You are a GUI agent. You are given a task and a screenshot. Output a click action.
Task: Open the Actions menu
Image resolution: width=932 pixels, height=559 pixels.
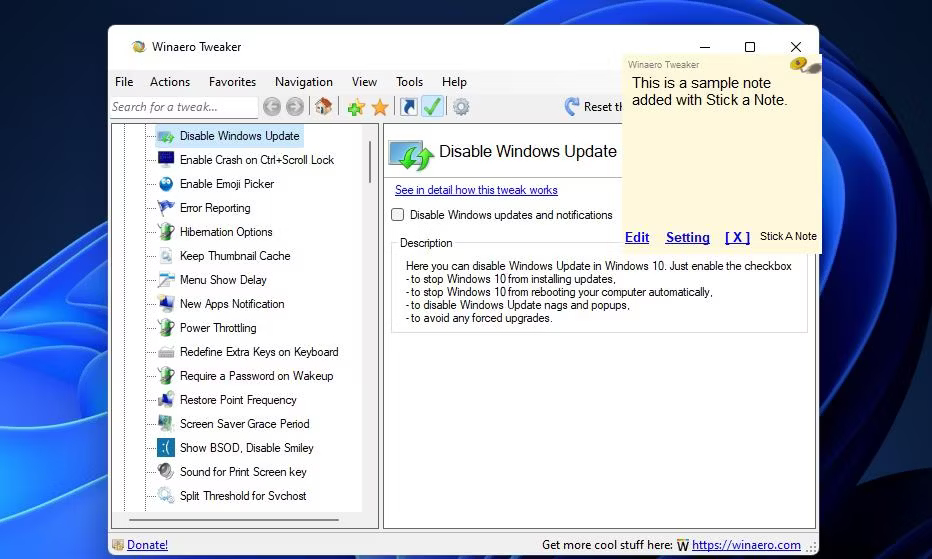tap(170, 82)
